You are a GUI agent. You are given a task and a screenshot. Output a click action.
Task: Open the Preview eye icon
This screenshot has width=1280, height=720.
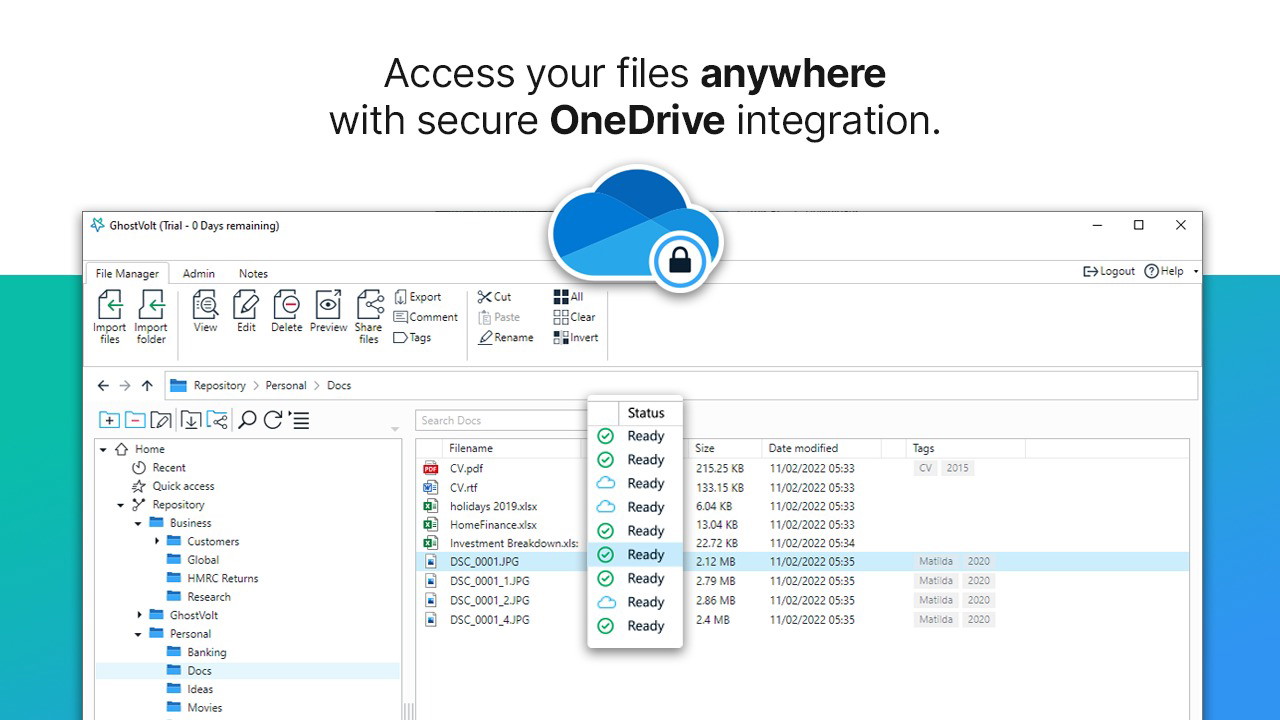[328, 304]
